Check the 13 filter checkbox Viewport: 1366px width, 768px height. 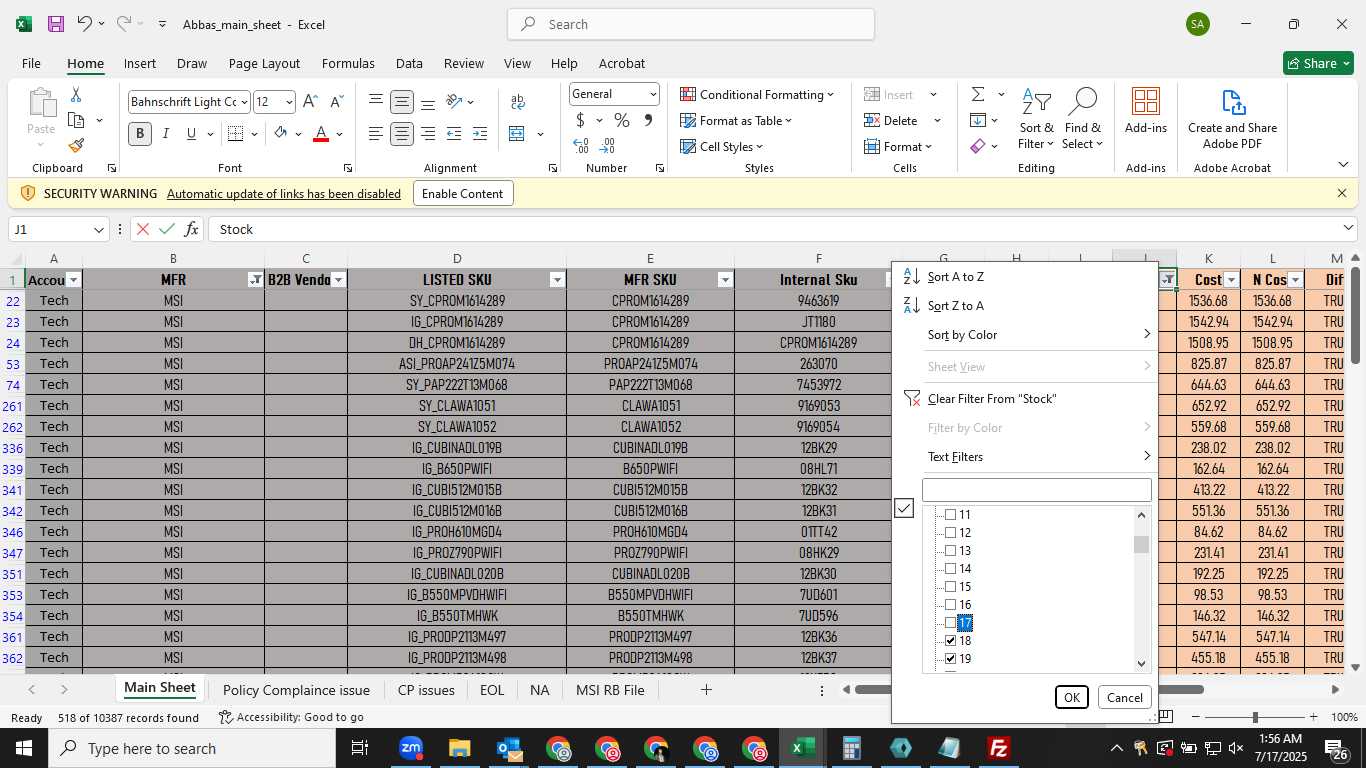click(x=951, y=551)
